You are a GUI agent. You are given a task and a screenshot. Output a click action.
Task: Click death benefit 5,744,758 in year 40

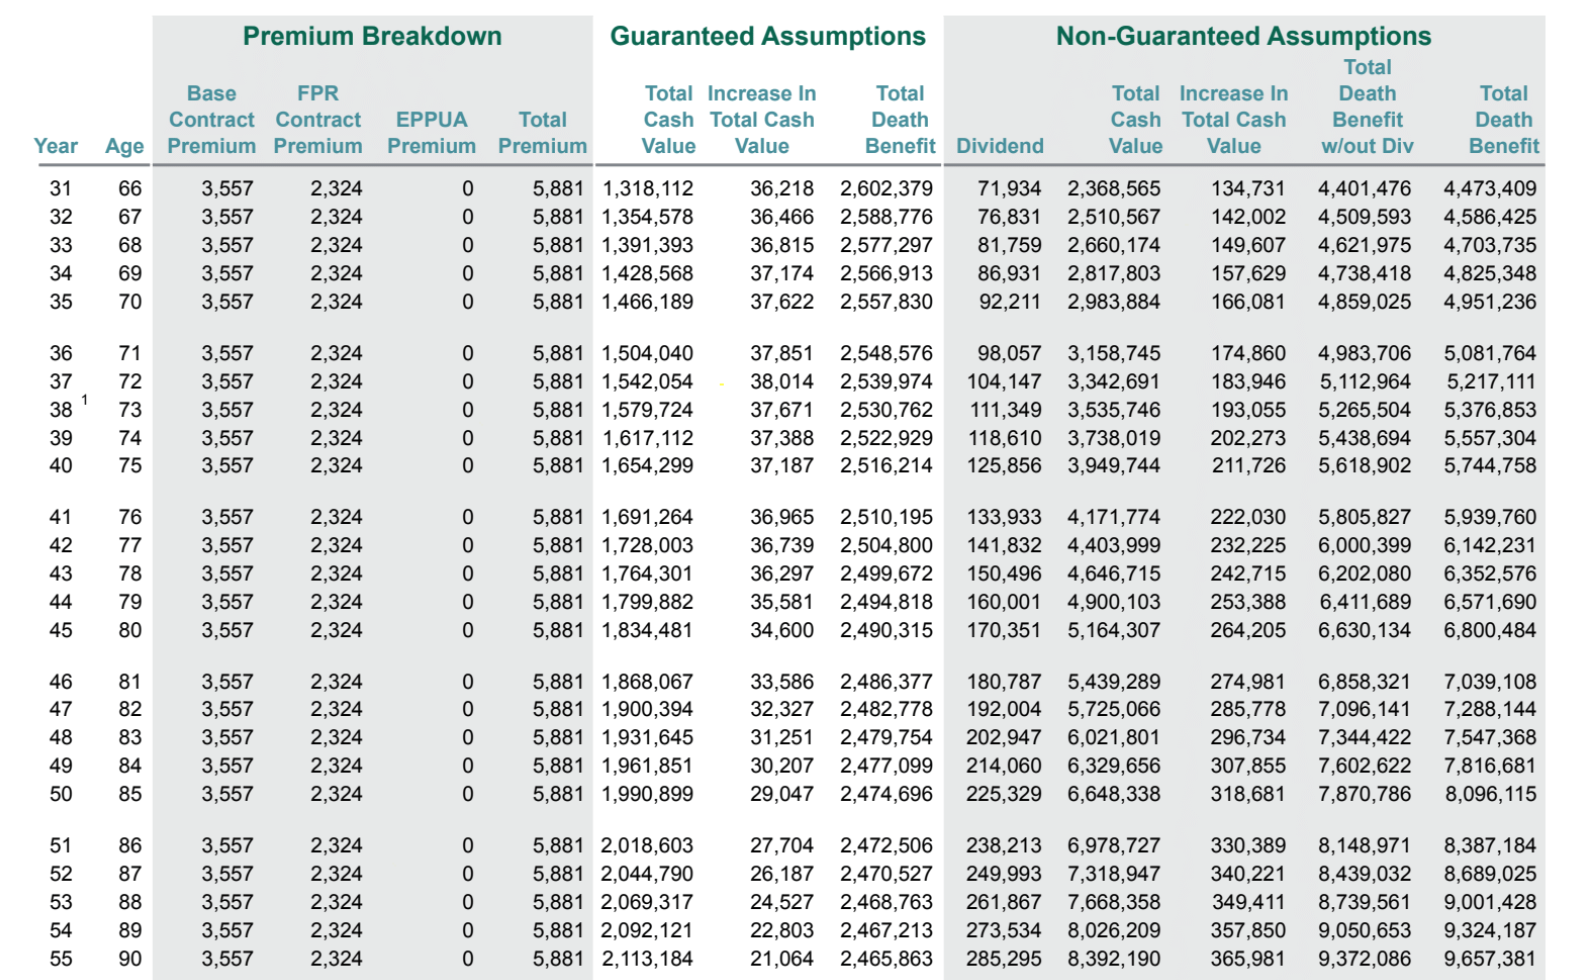pos(1490,466)
